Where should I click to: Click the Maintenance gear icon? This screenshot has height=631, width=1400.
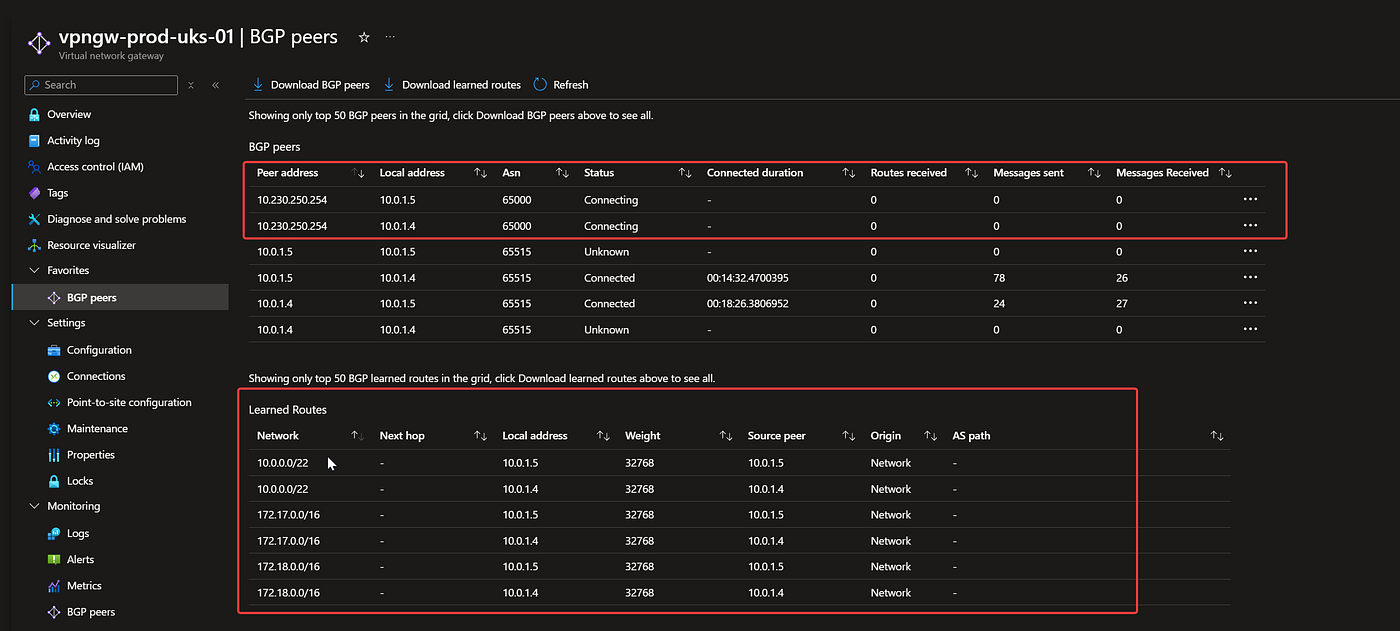tap(54, 428)
